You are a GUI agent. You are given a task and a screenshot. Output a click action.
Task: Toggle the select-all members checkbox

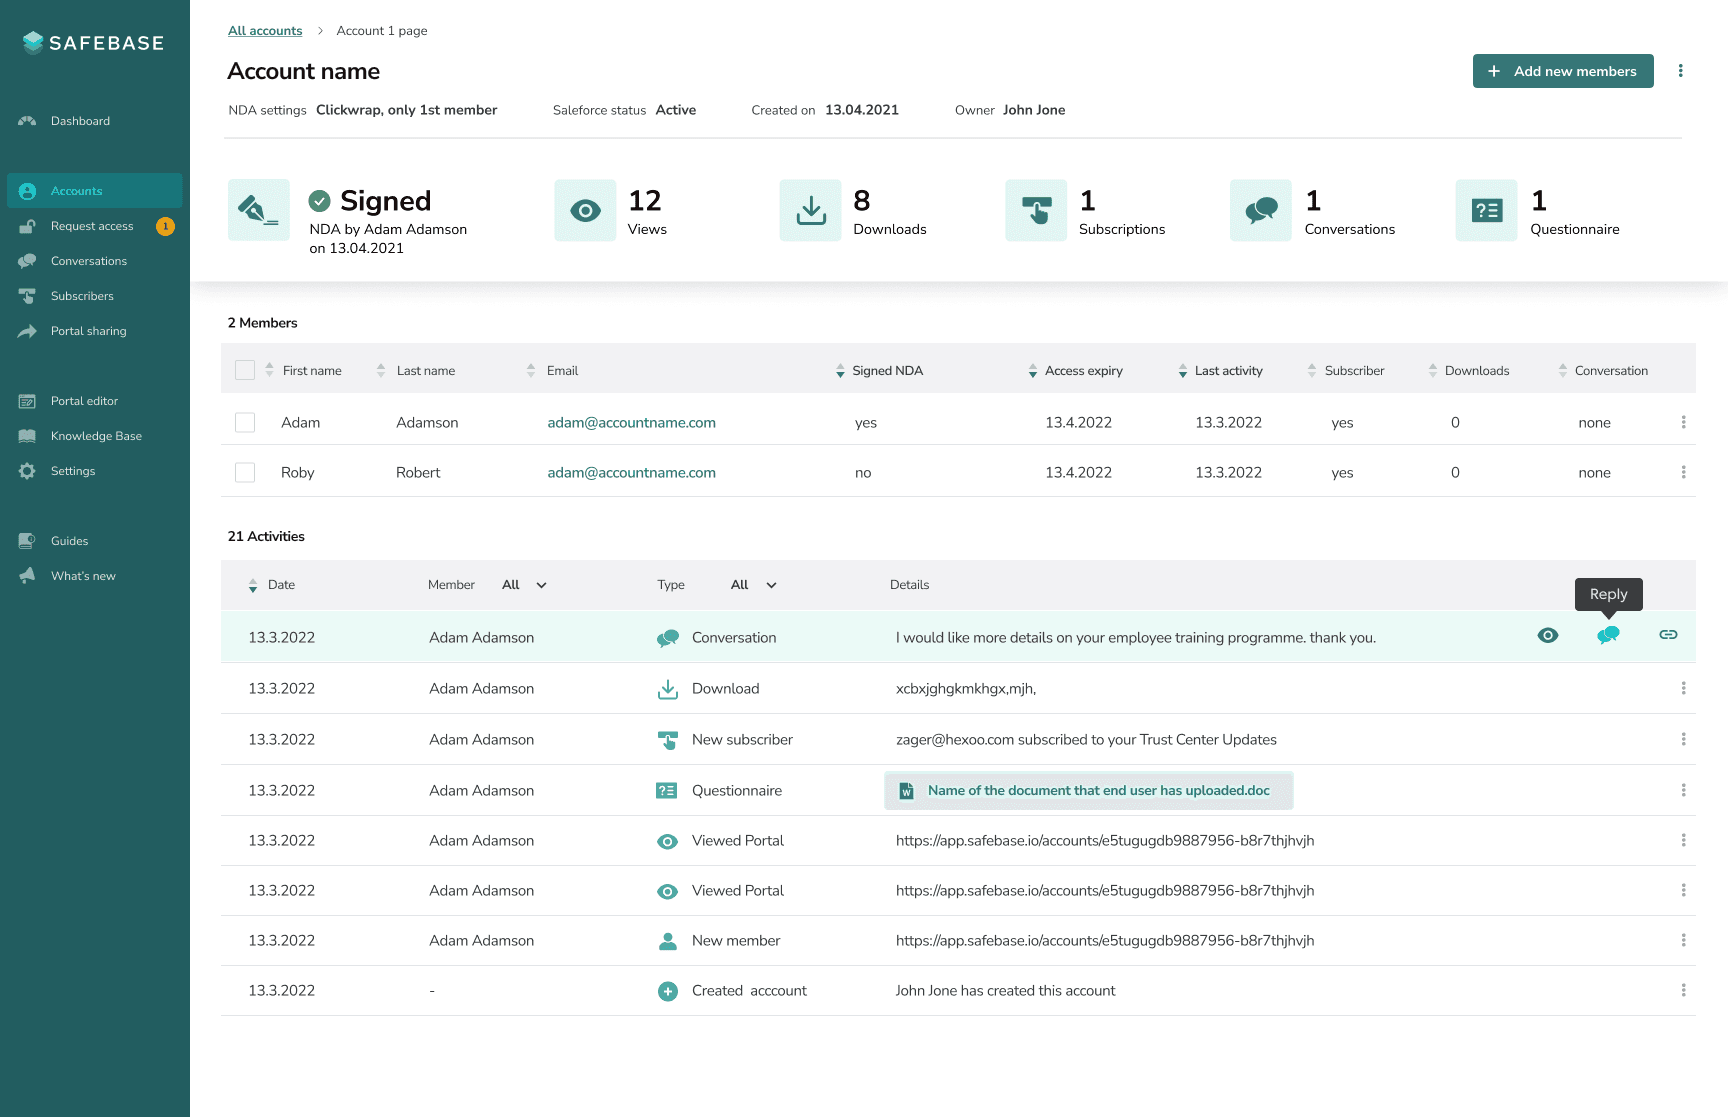pyautogui.click(x=245, y=370)
